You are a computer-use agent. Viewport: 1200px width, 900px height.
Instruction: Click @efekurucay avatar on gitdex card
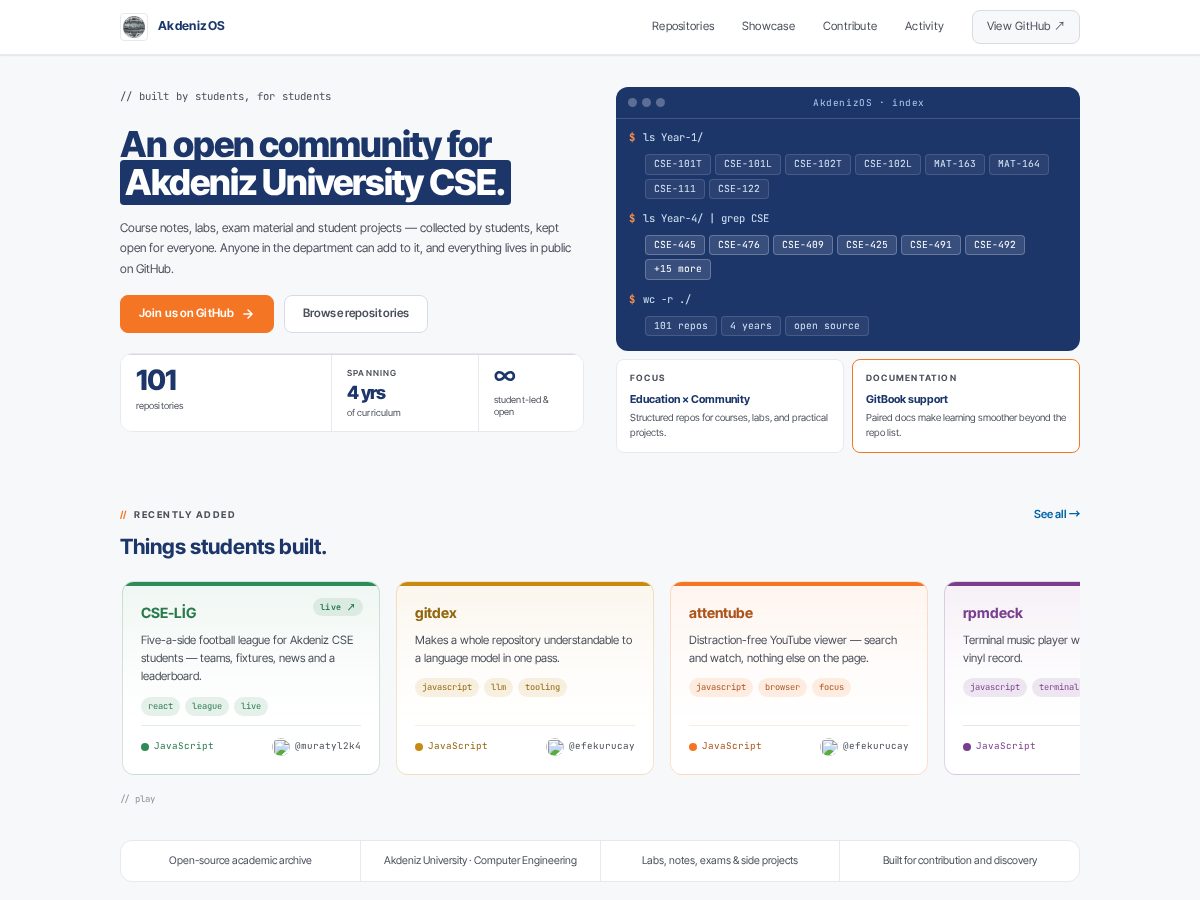[x=555, y=747]
